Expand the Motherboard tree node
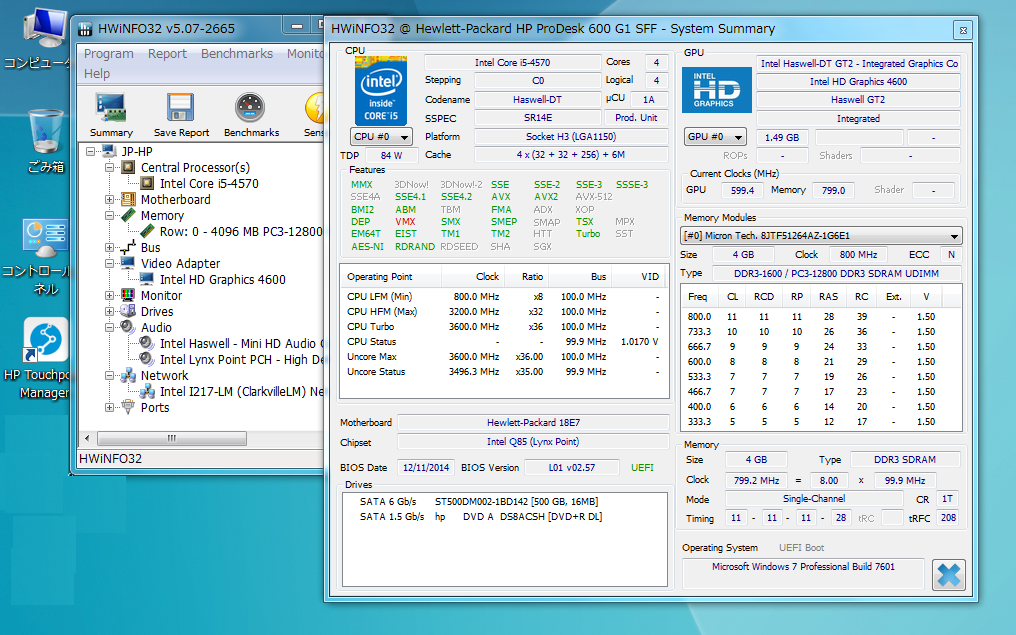 [110, 199]
